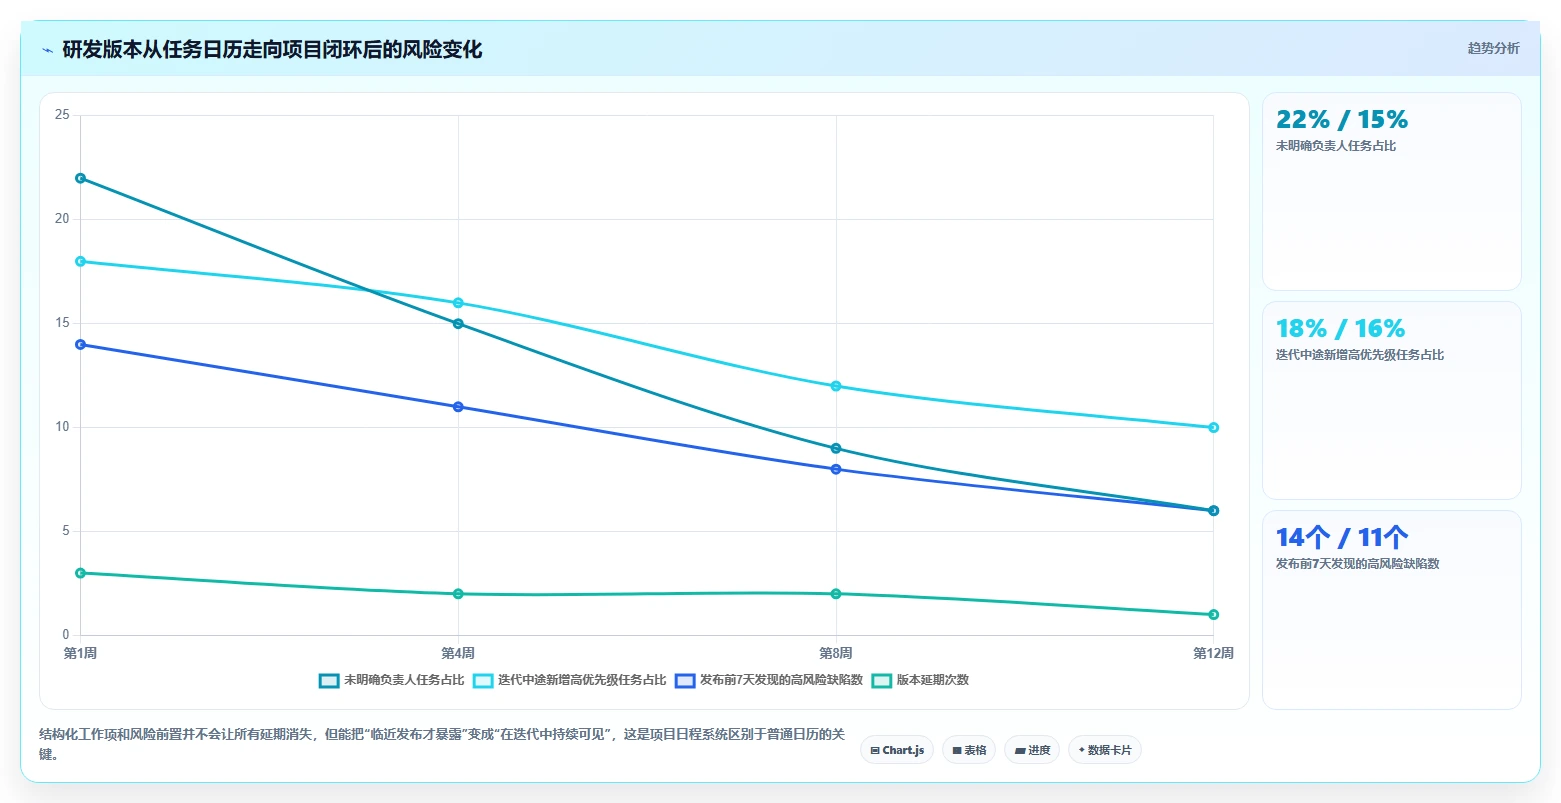Click the footer note starting 结构化工作项和风险前置
Image resolution: width=1561 pixels, height=803 pixels.
tap(442, 745)
